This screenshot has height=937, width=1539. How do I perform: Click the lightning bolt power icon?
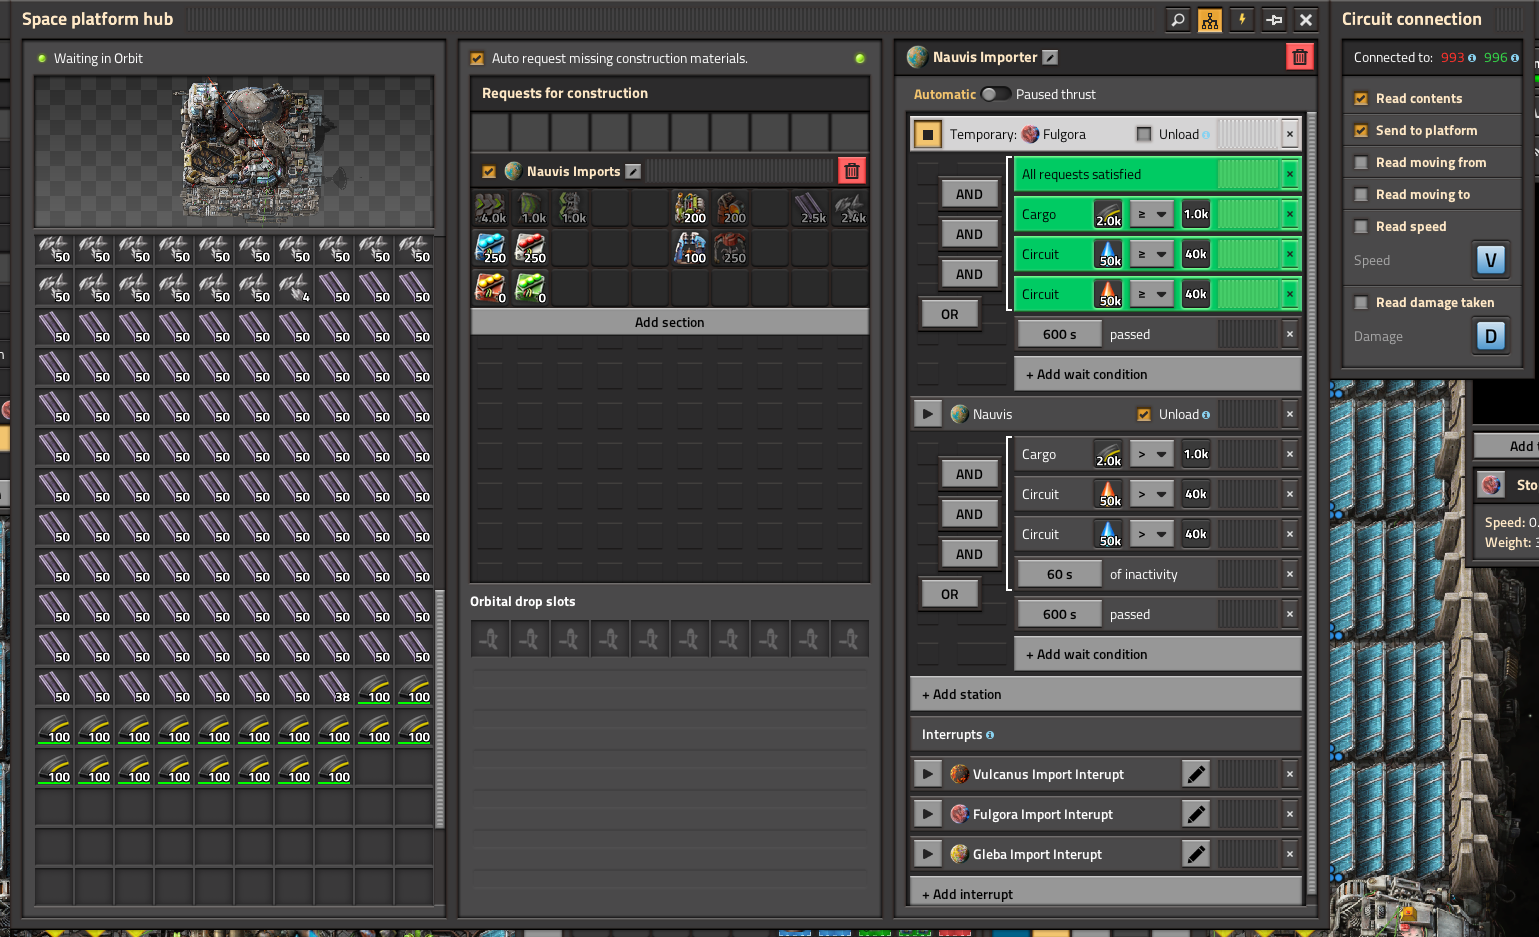1242,20
